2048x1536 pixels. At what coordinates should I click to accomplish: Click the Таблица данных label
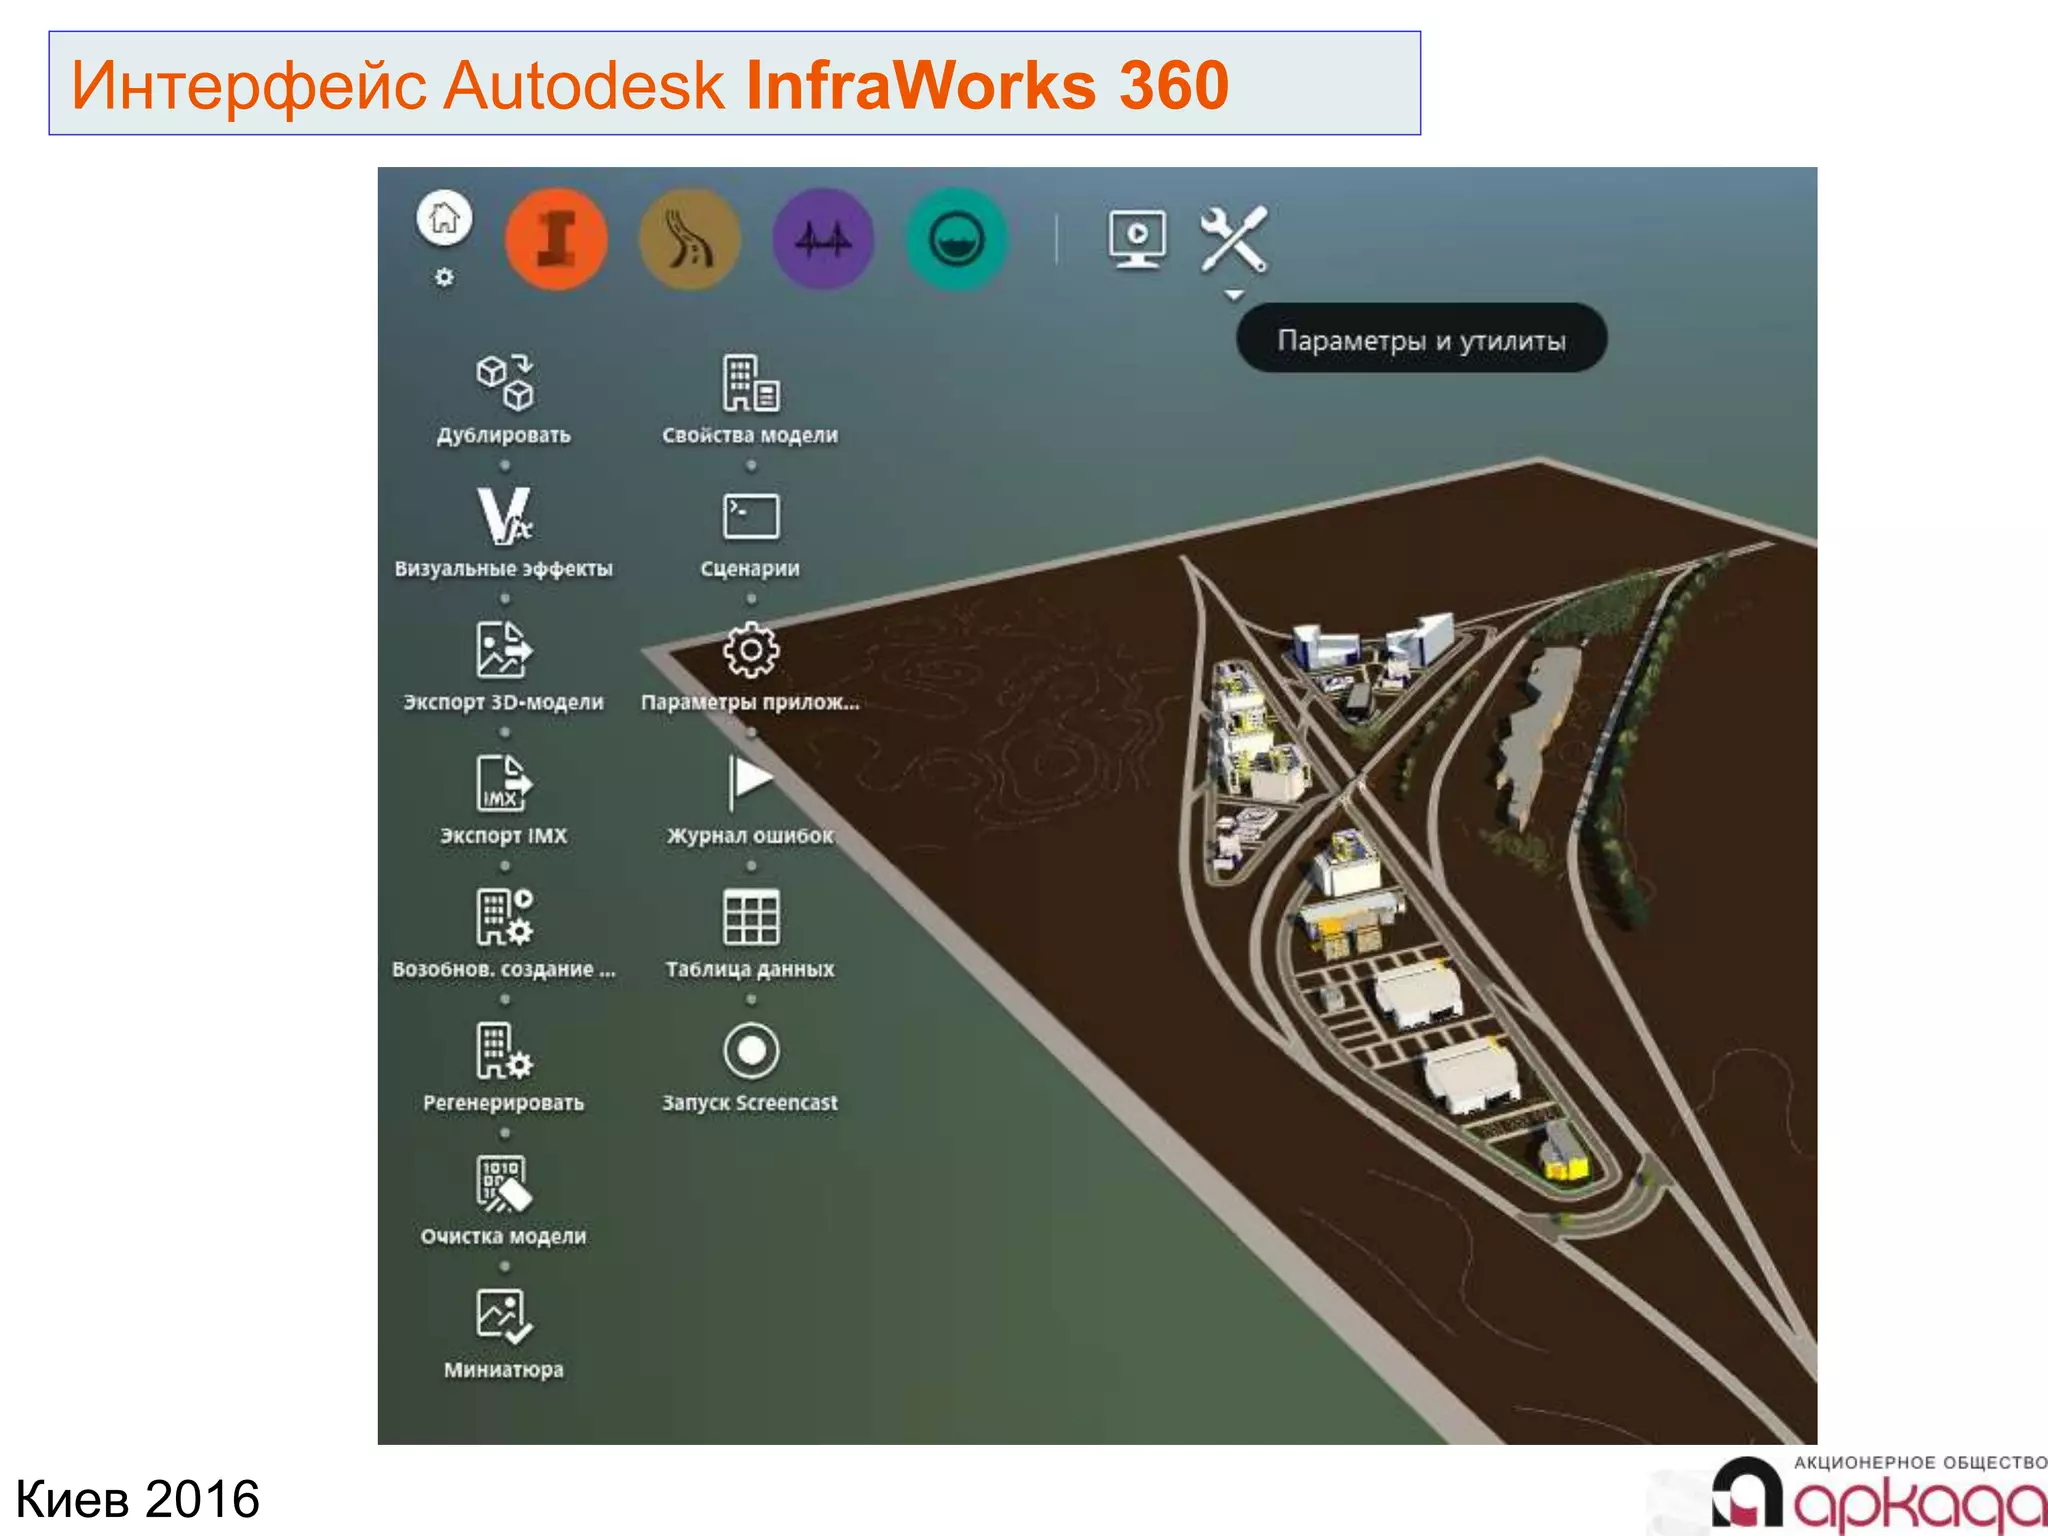point(751,970)
